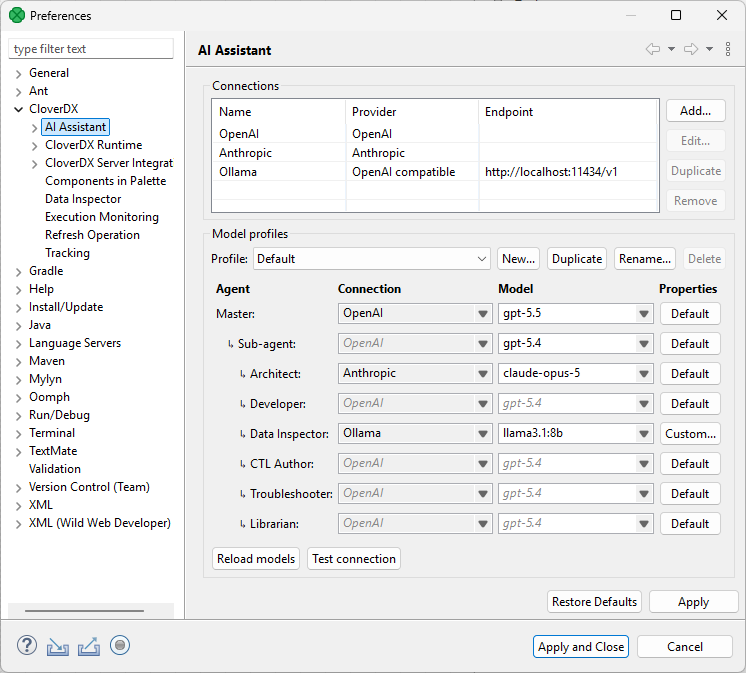Select the Java preferences category
This screenshot has width=746, height=673.
pyautogui.click(x=39, y=325)
